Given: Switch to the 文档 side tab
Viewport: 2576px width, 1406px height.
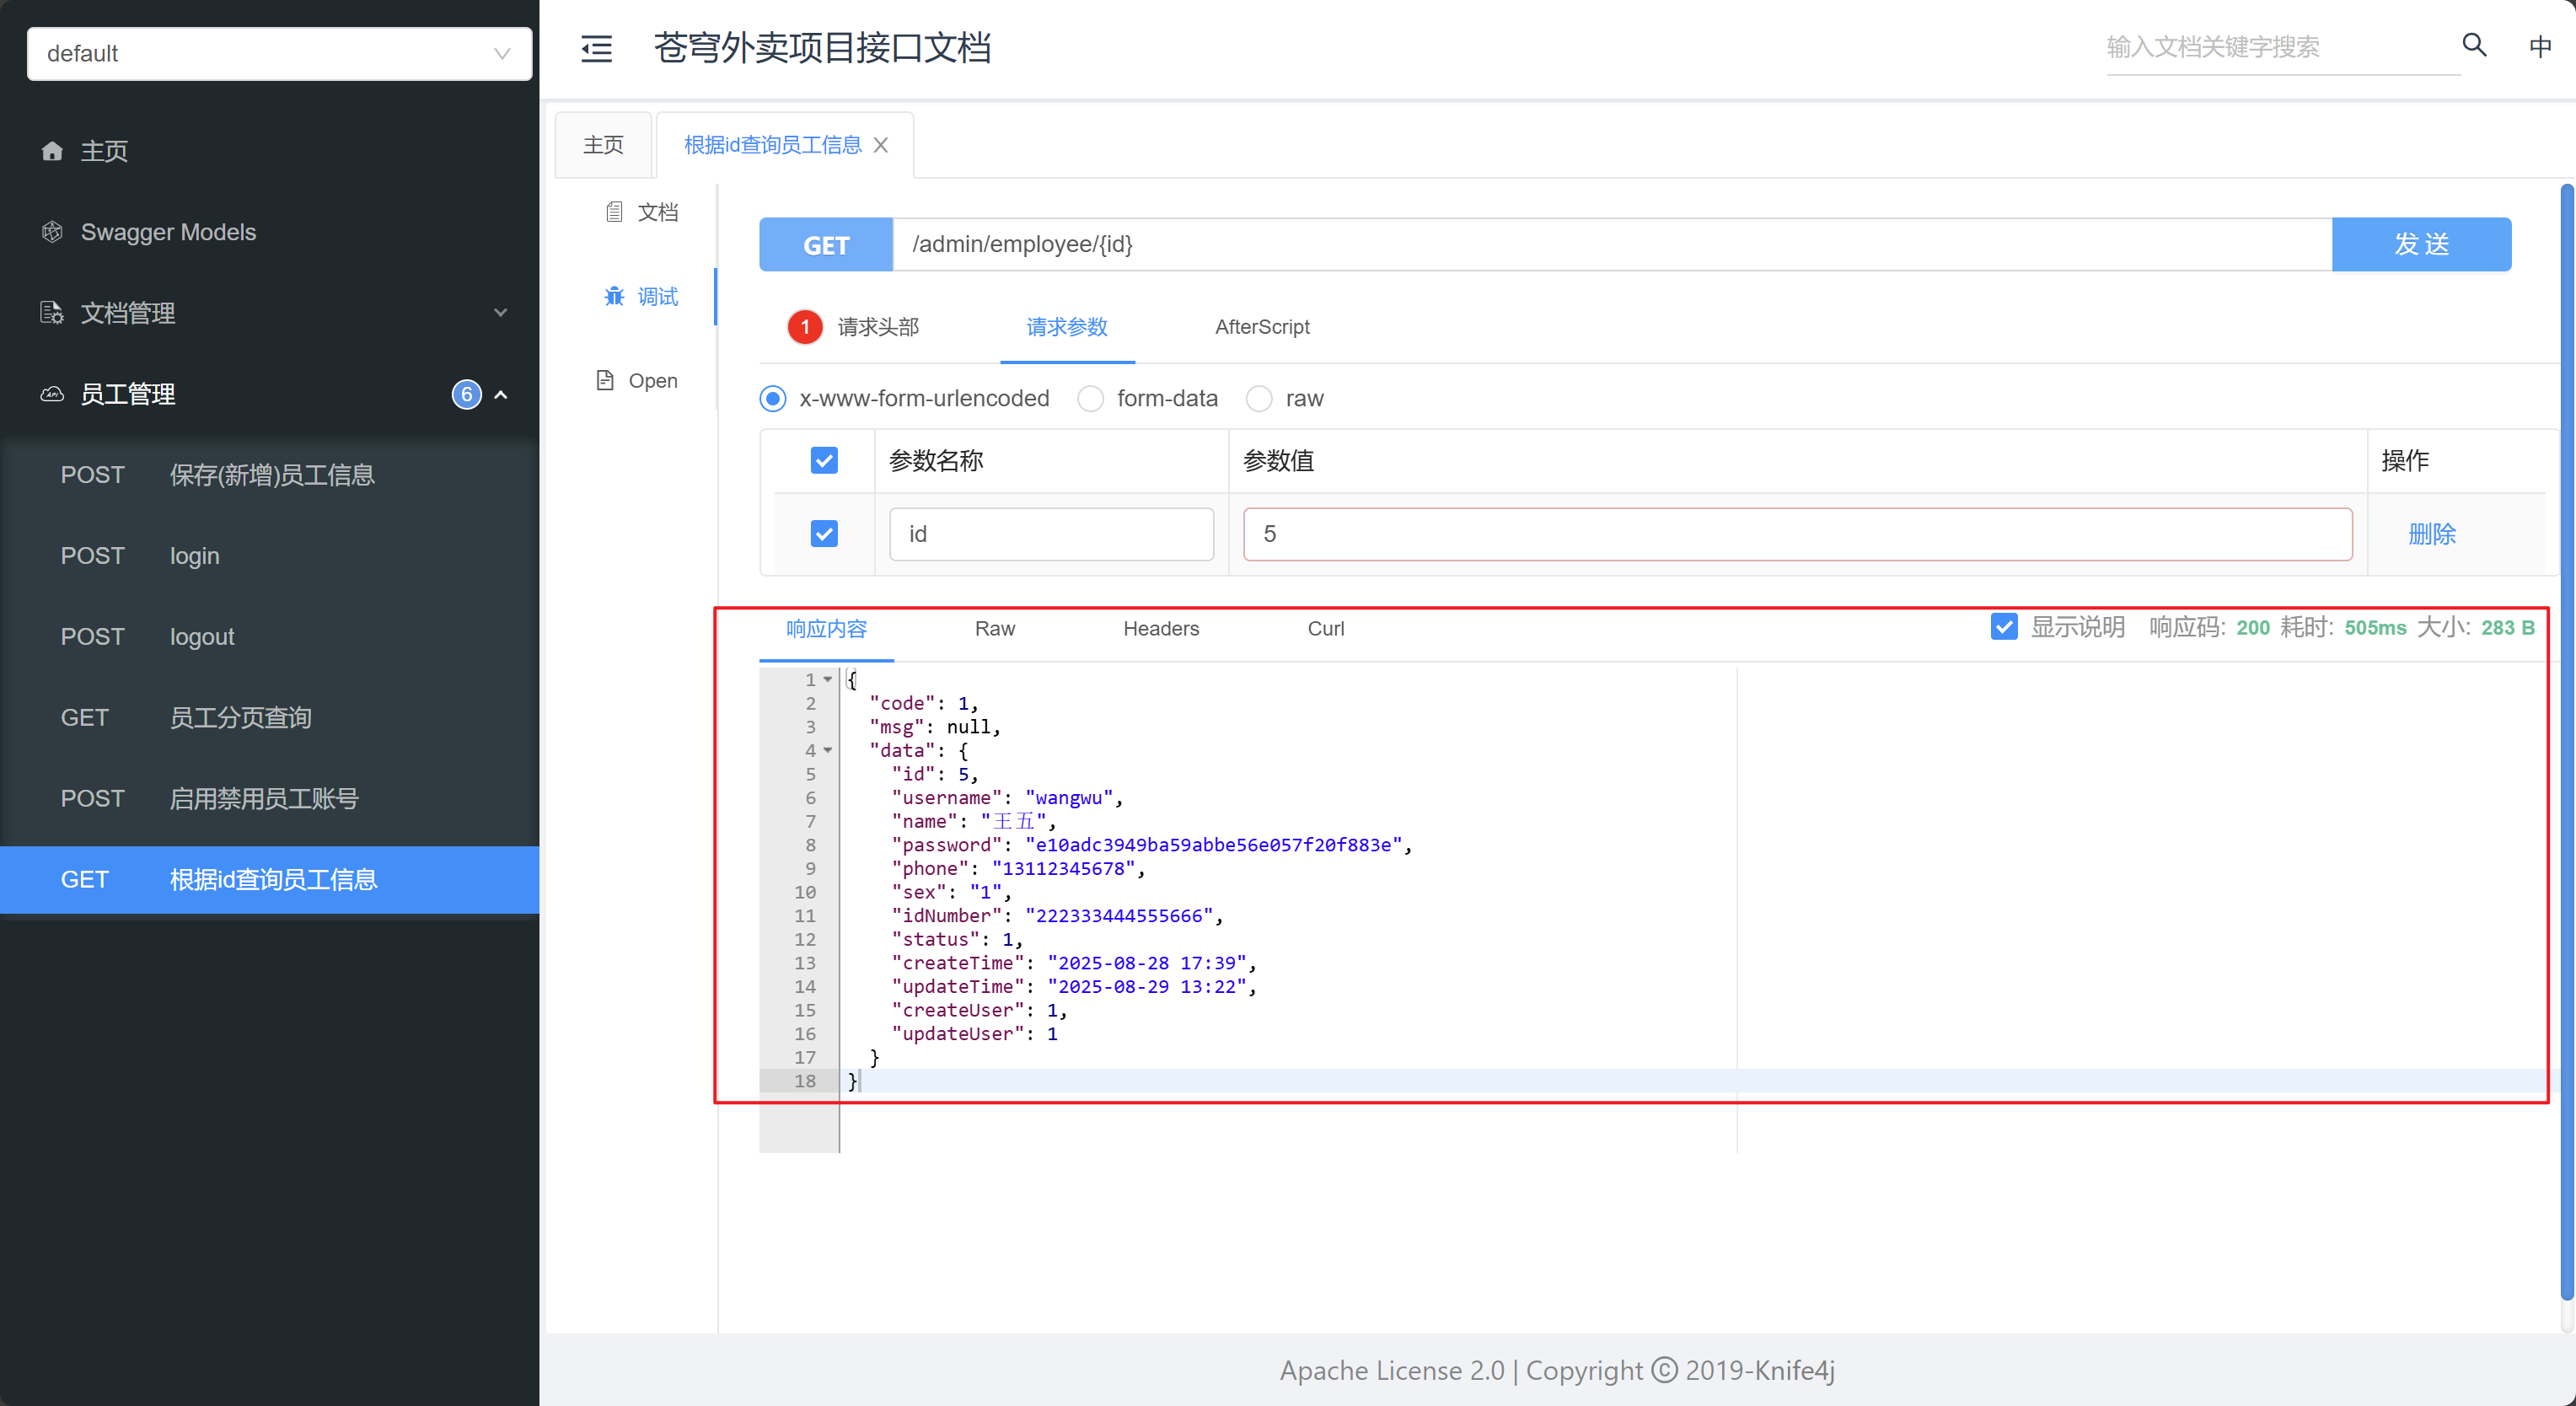Looking at the screenshot, I should click(x=641, y=212).
